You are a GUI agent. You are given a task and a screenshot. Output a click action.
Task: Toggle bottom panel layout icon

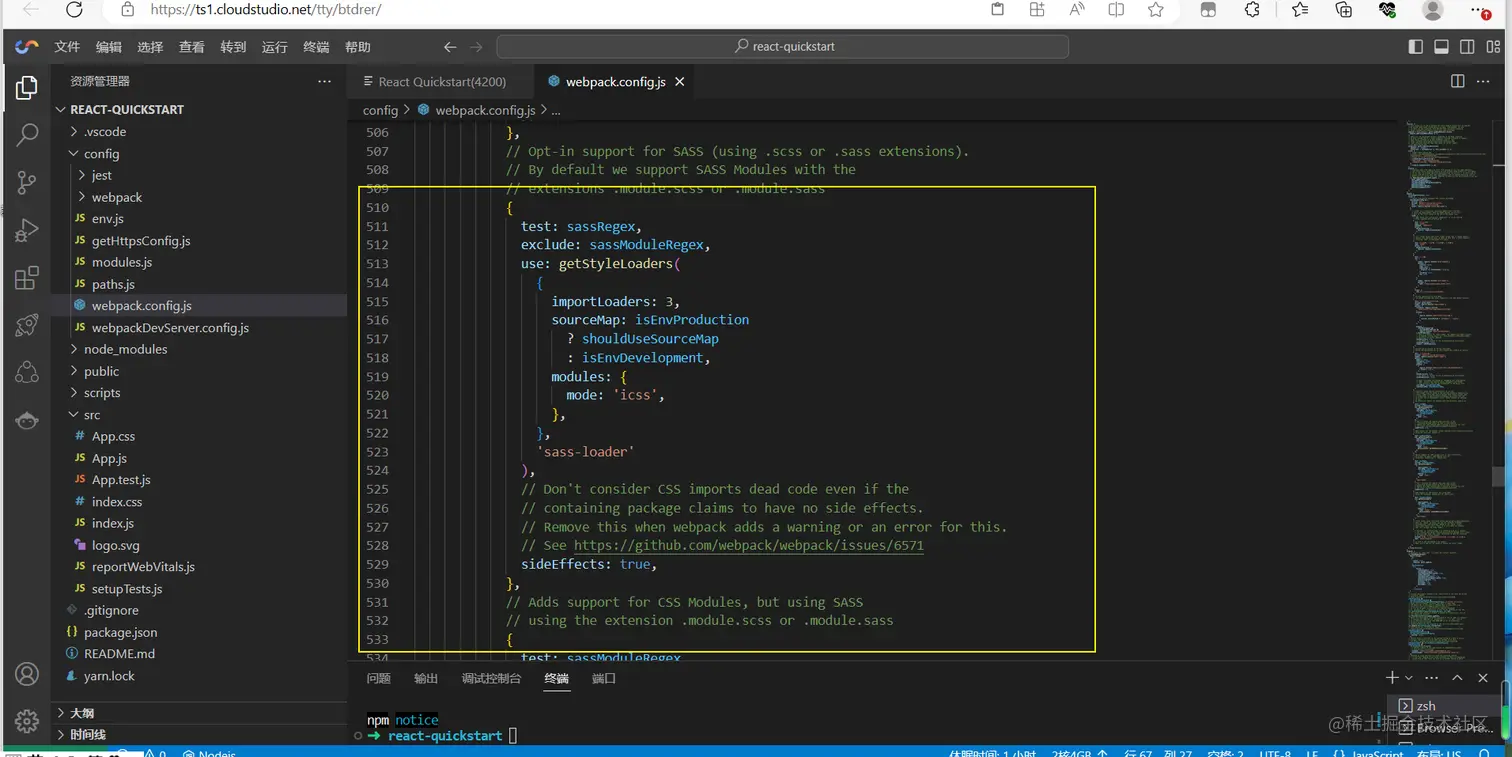click(x=1441, y=47)
